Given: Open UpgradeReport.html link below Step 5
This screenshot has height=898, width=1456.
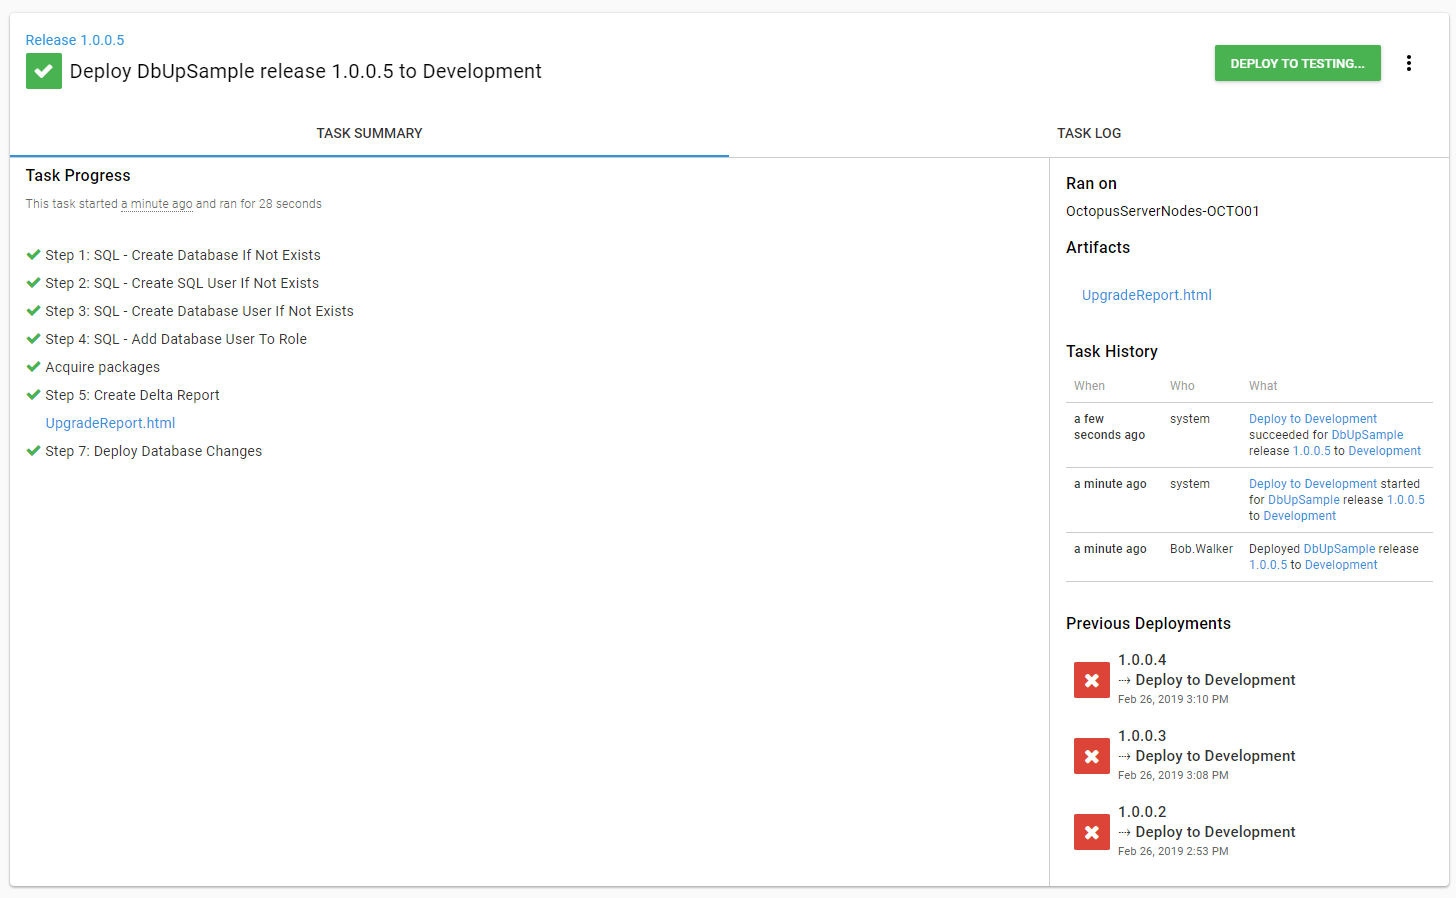Looking at the screenshot, I should point(110,423).
